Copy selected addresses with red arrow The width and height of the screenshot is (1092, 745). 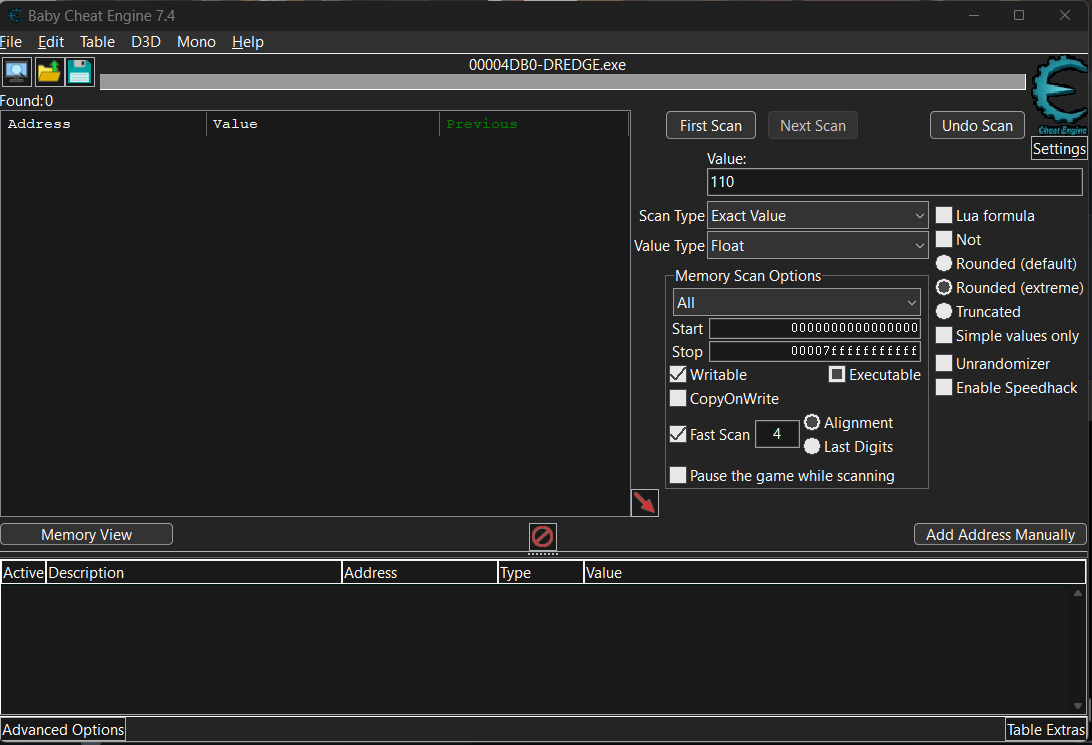tap(644, 503)
